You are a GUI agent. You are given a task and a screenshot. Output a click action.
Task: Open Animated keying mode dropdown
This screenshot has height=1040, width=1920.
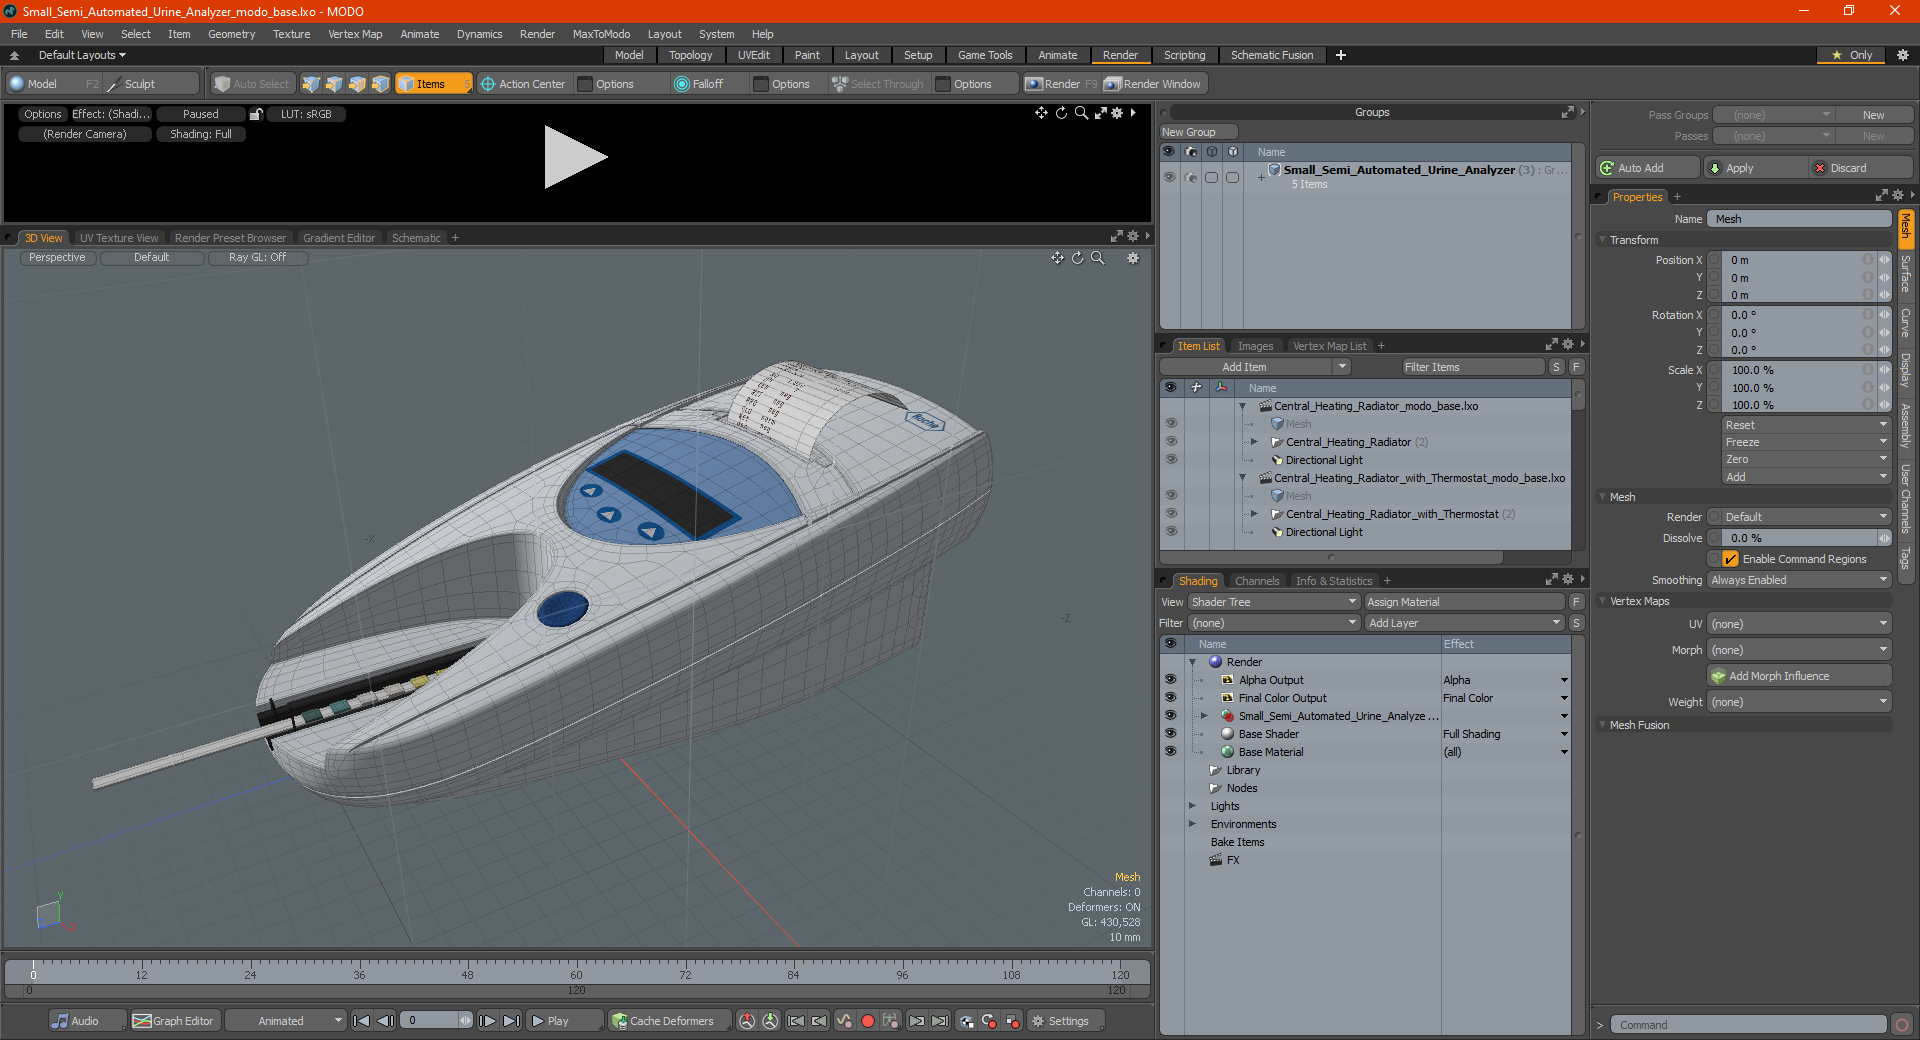click(285, 1021)
